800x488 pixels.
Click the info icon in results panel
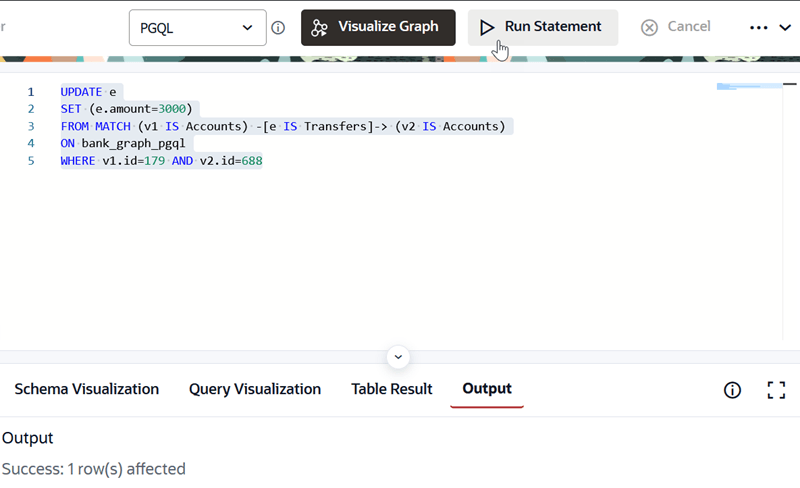coord(732,391)
